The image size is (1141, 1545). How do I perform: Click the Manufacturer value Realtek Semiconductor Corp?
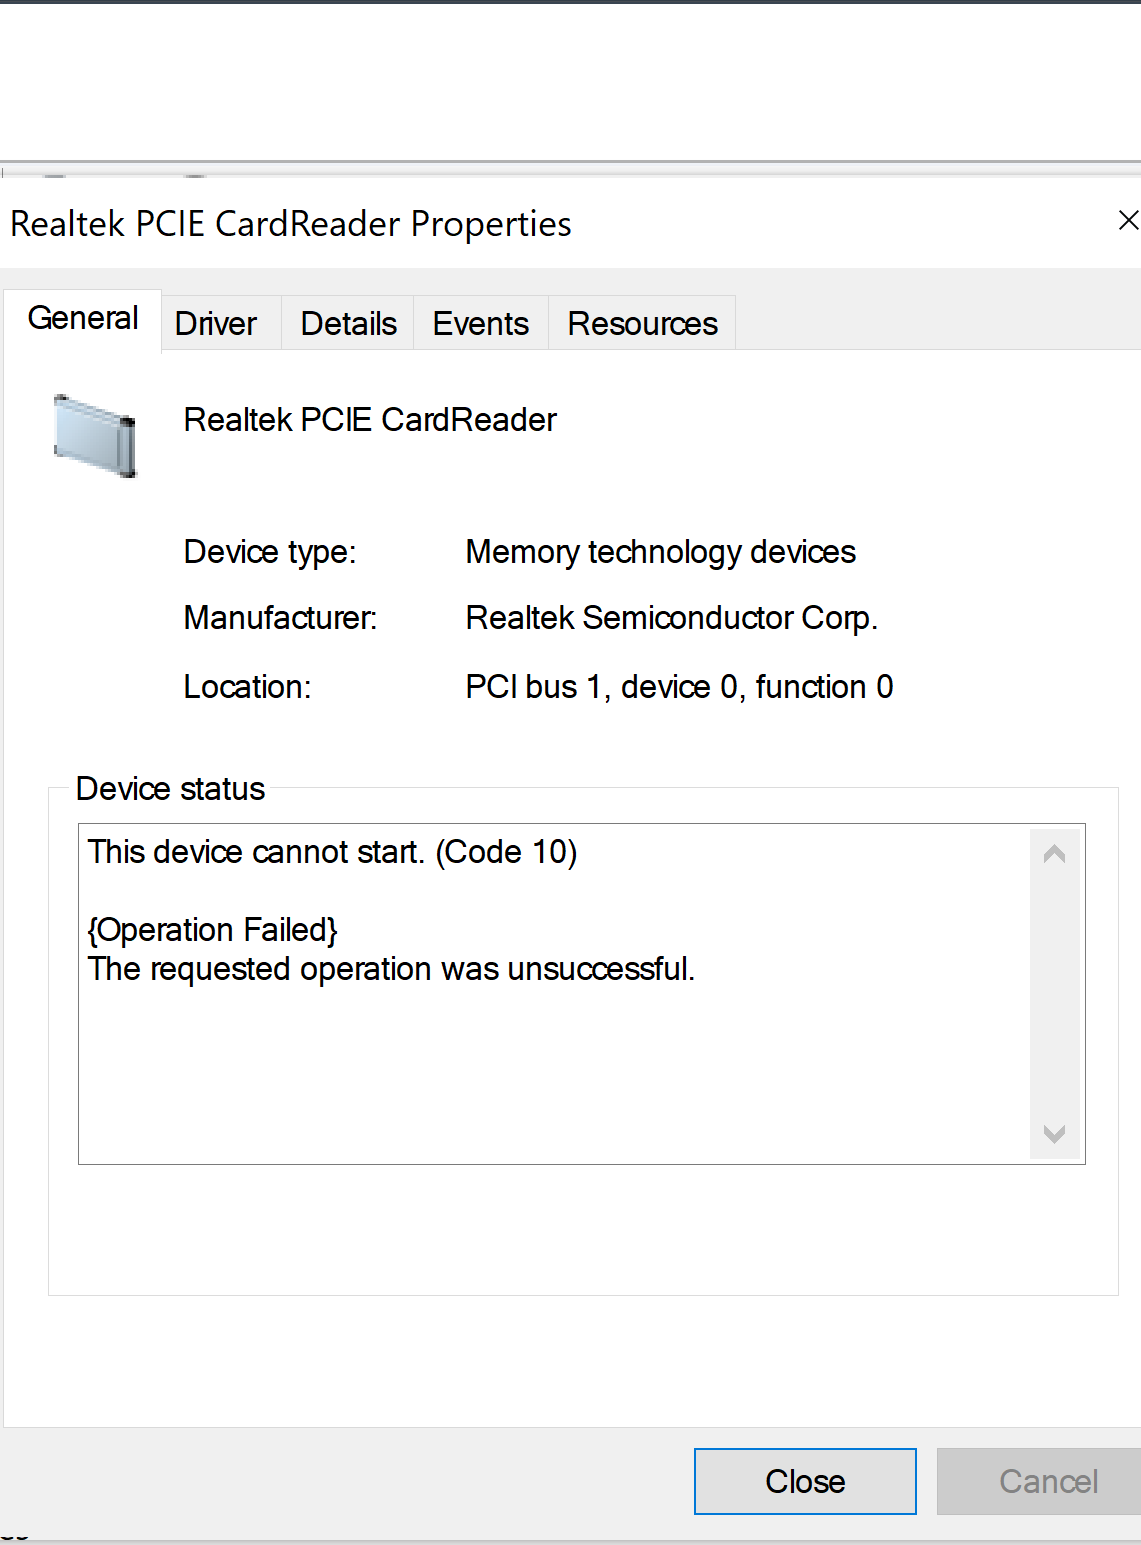pos(671,618)
